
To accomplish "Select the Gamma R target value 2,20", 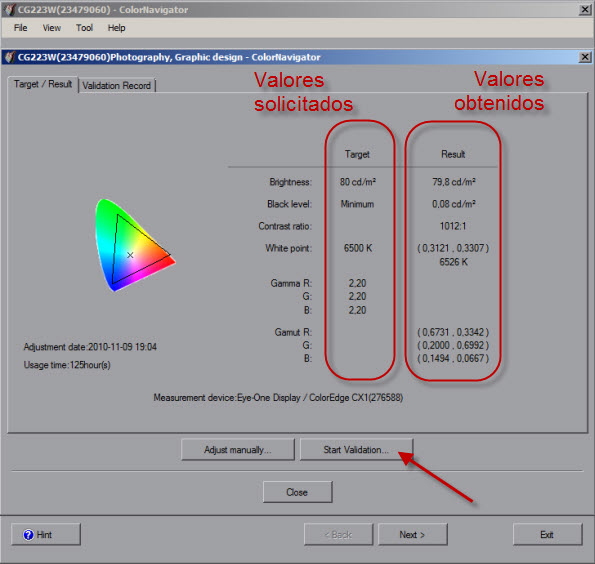I will [x=357, y=284].
